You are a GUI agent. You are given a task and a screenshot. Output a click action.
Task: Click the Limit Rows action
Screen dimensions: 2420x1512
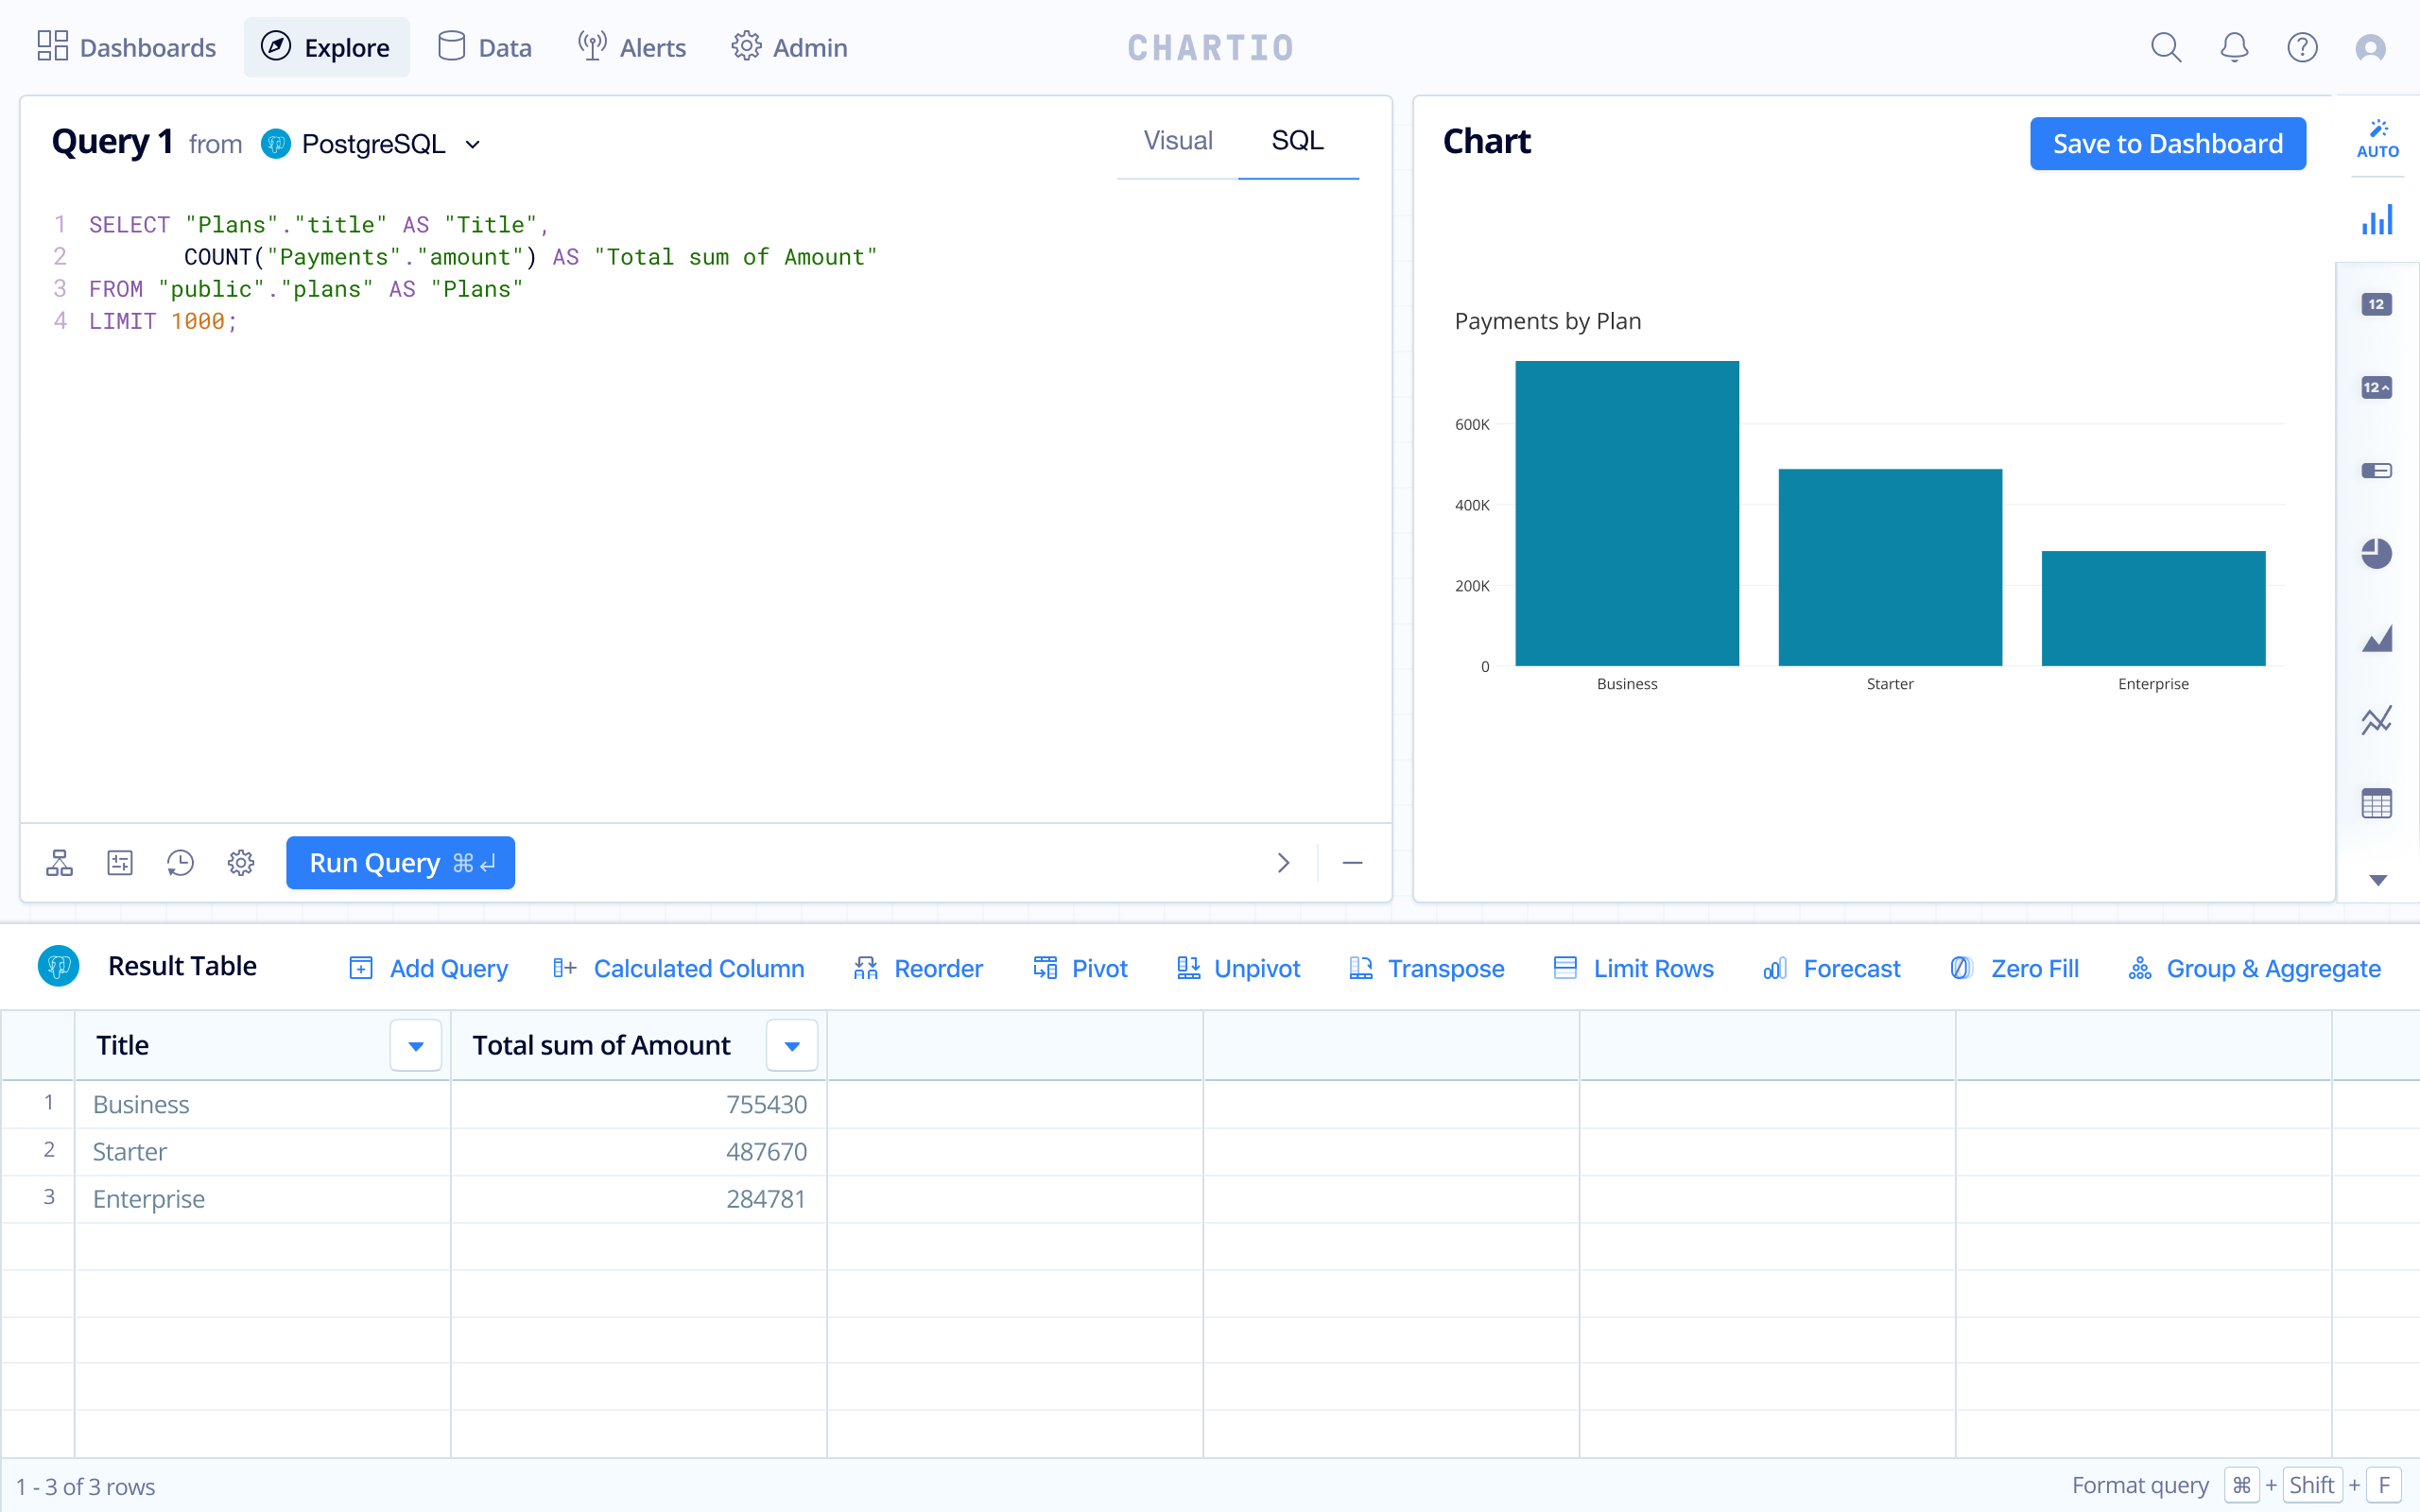[x=1634, y=968]
